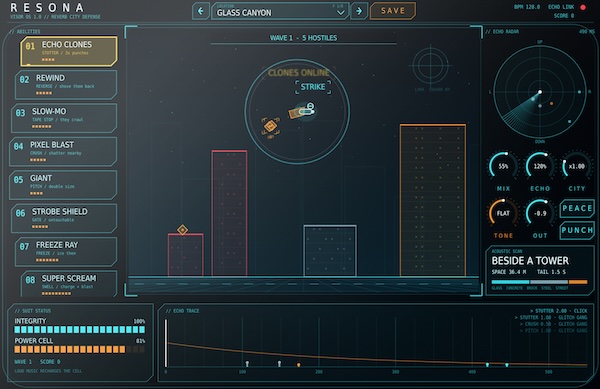The image size is (600, 389).
Task: Click the faded crosshair link target icon
Action: pos(431,66)
